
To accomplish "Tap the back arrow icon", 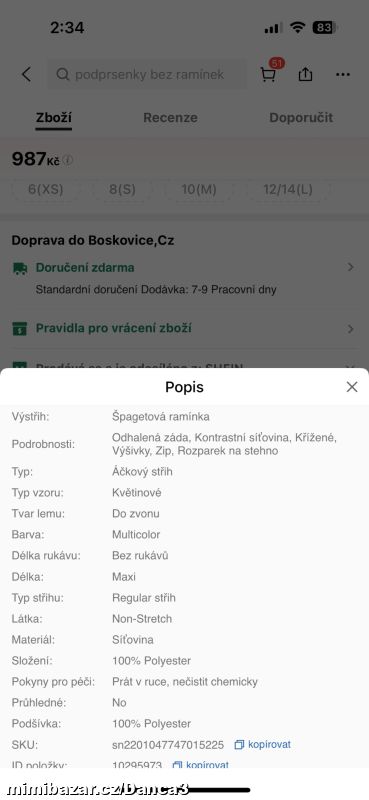I will pyautogui.click(x=26, y=74).
